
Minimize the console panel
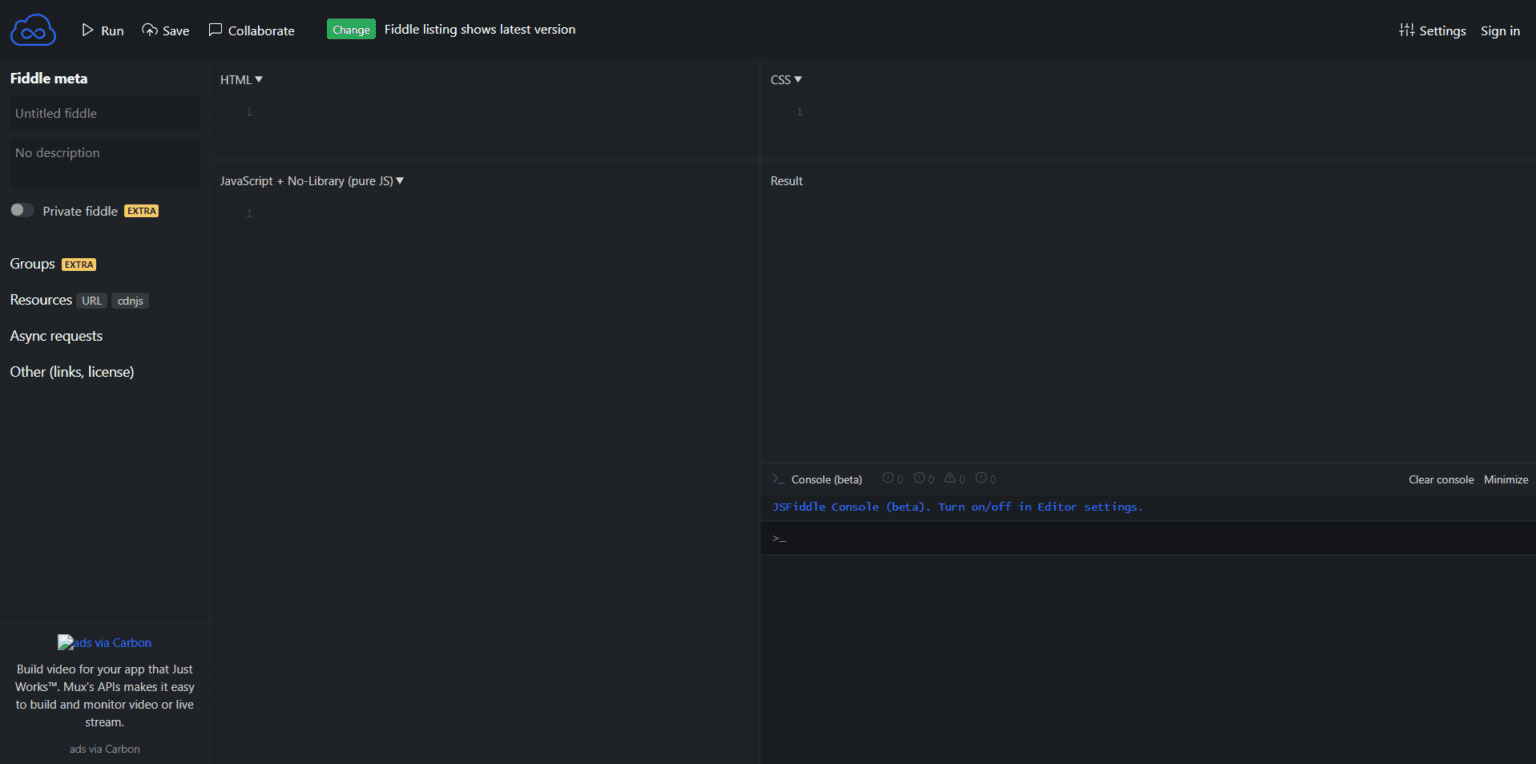1505,480
